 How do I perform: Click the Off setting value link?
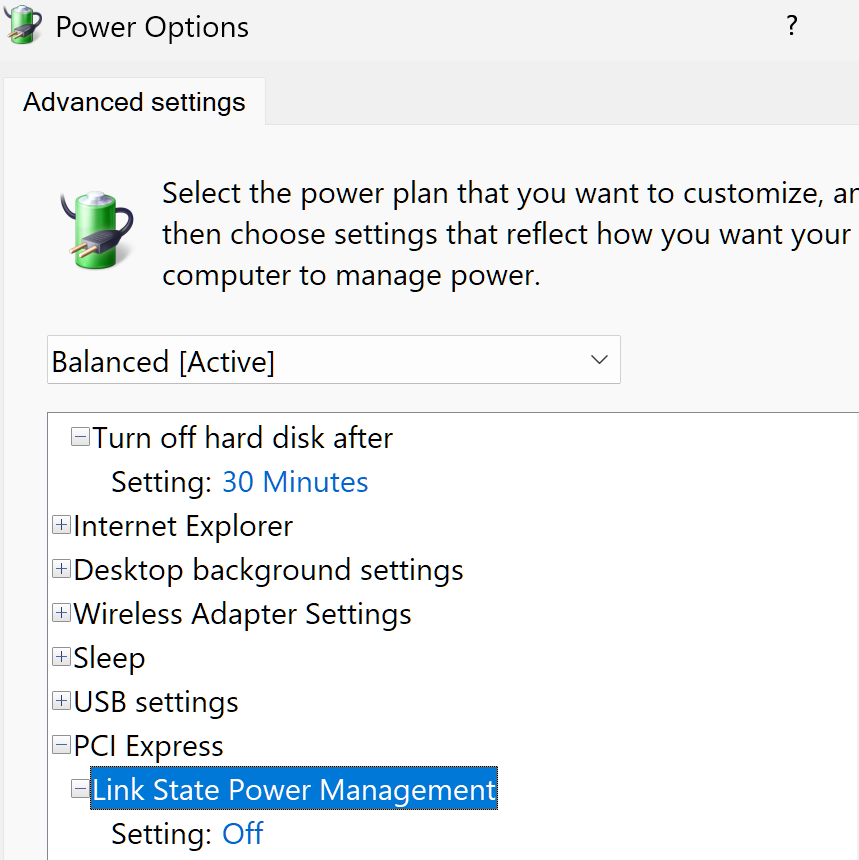[243, 834]
